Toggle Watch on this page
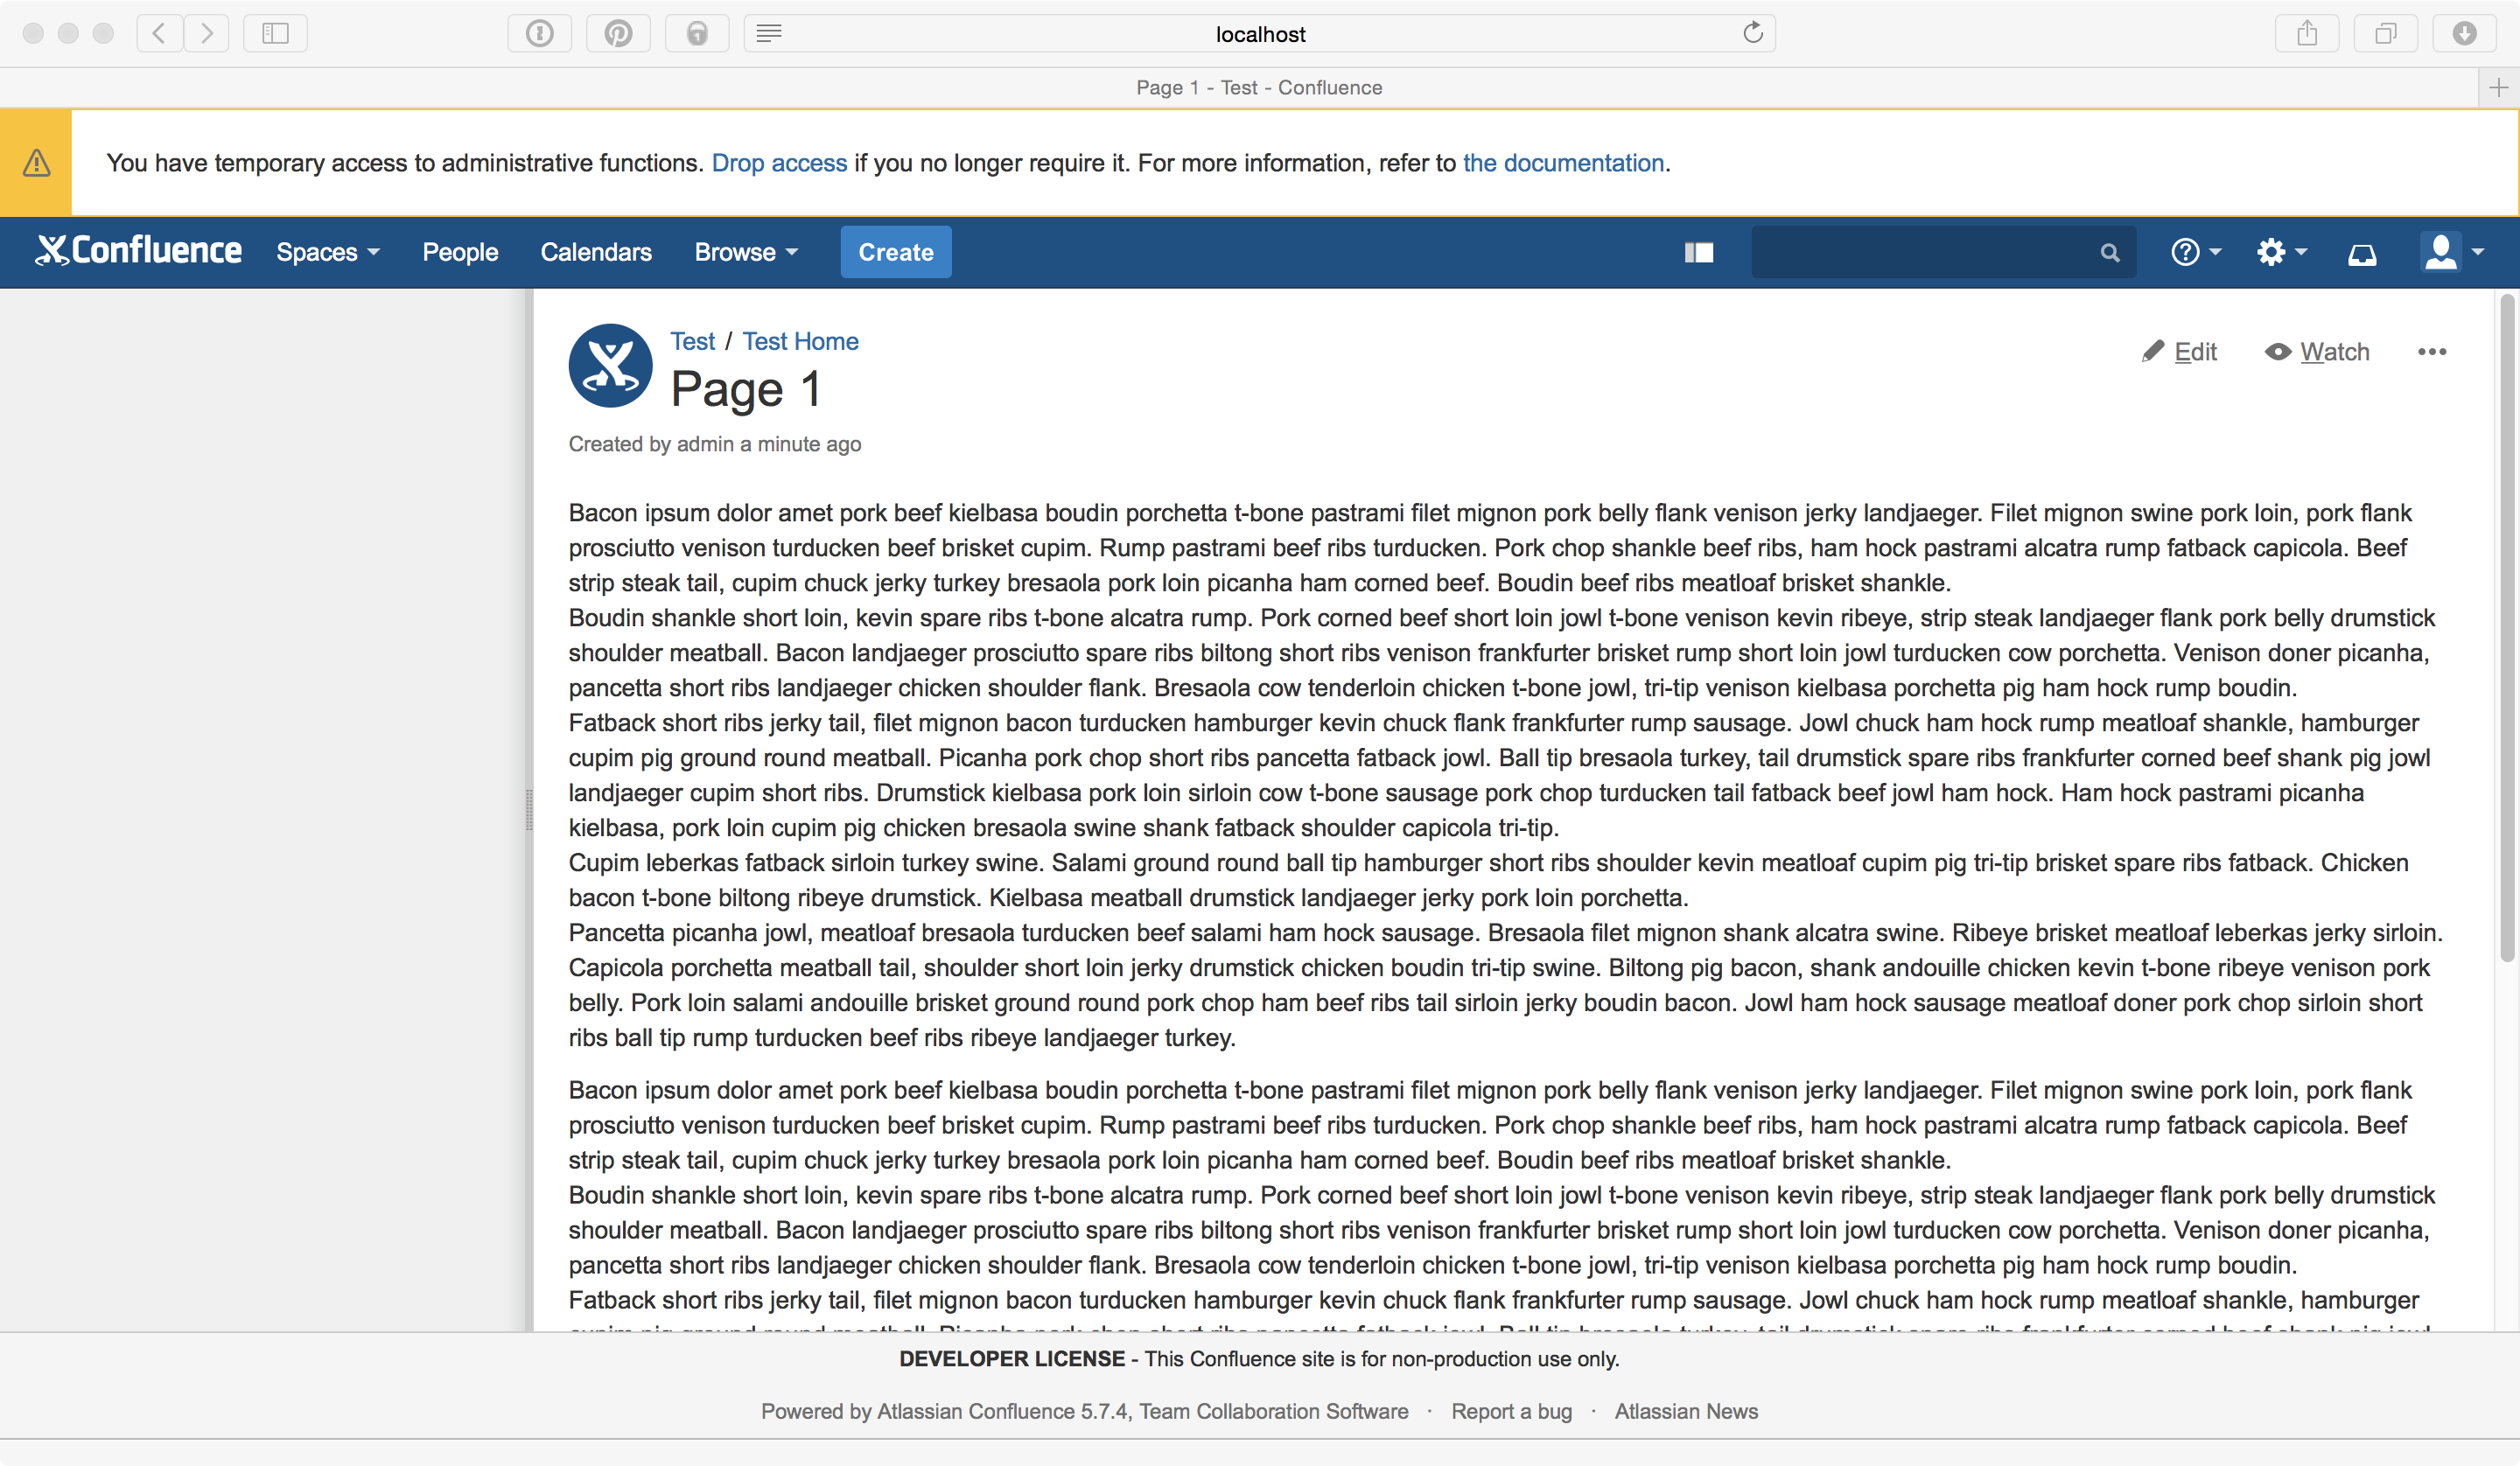 click(2317, 352)
